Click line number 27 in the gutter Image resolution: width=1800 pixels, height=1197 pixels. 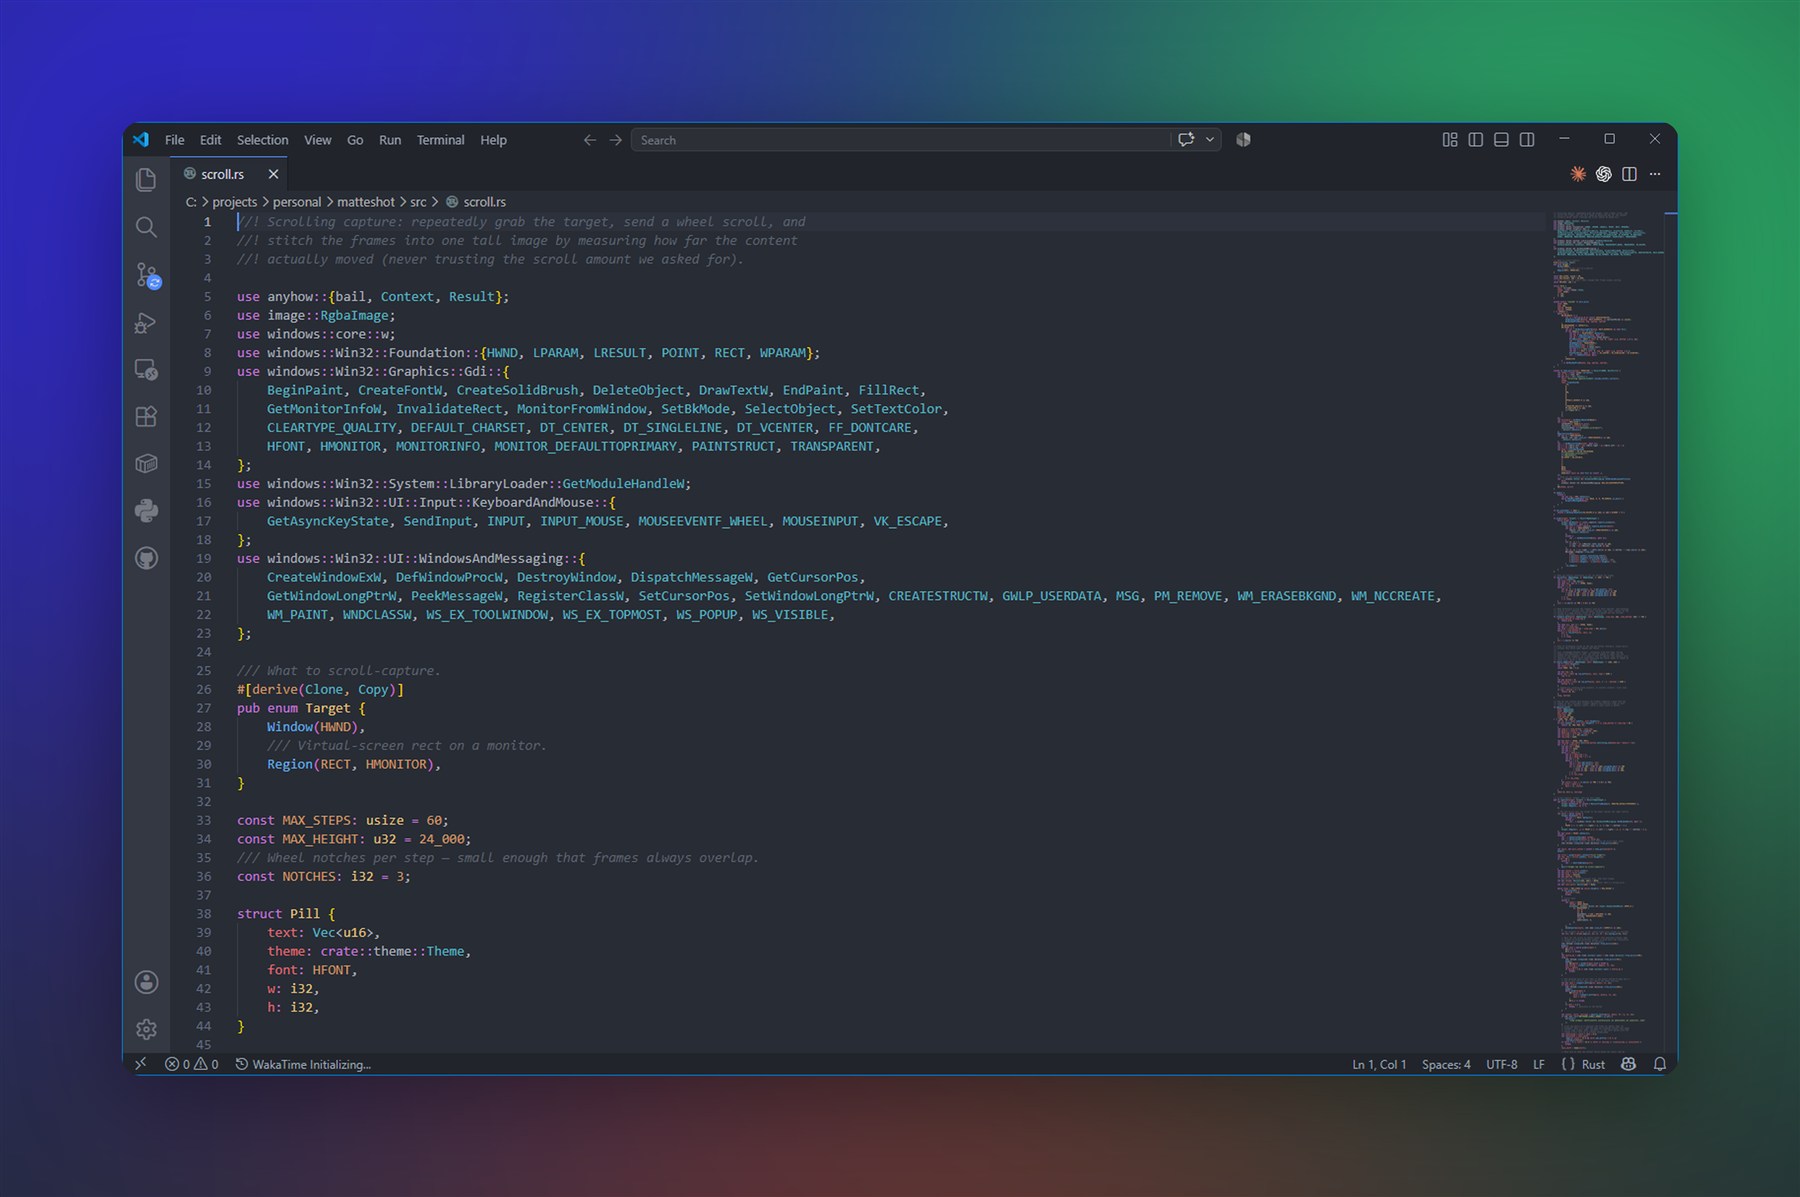(x=204, y=708)
